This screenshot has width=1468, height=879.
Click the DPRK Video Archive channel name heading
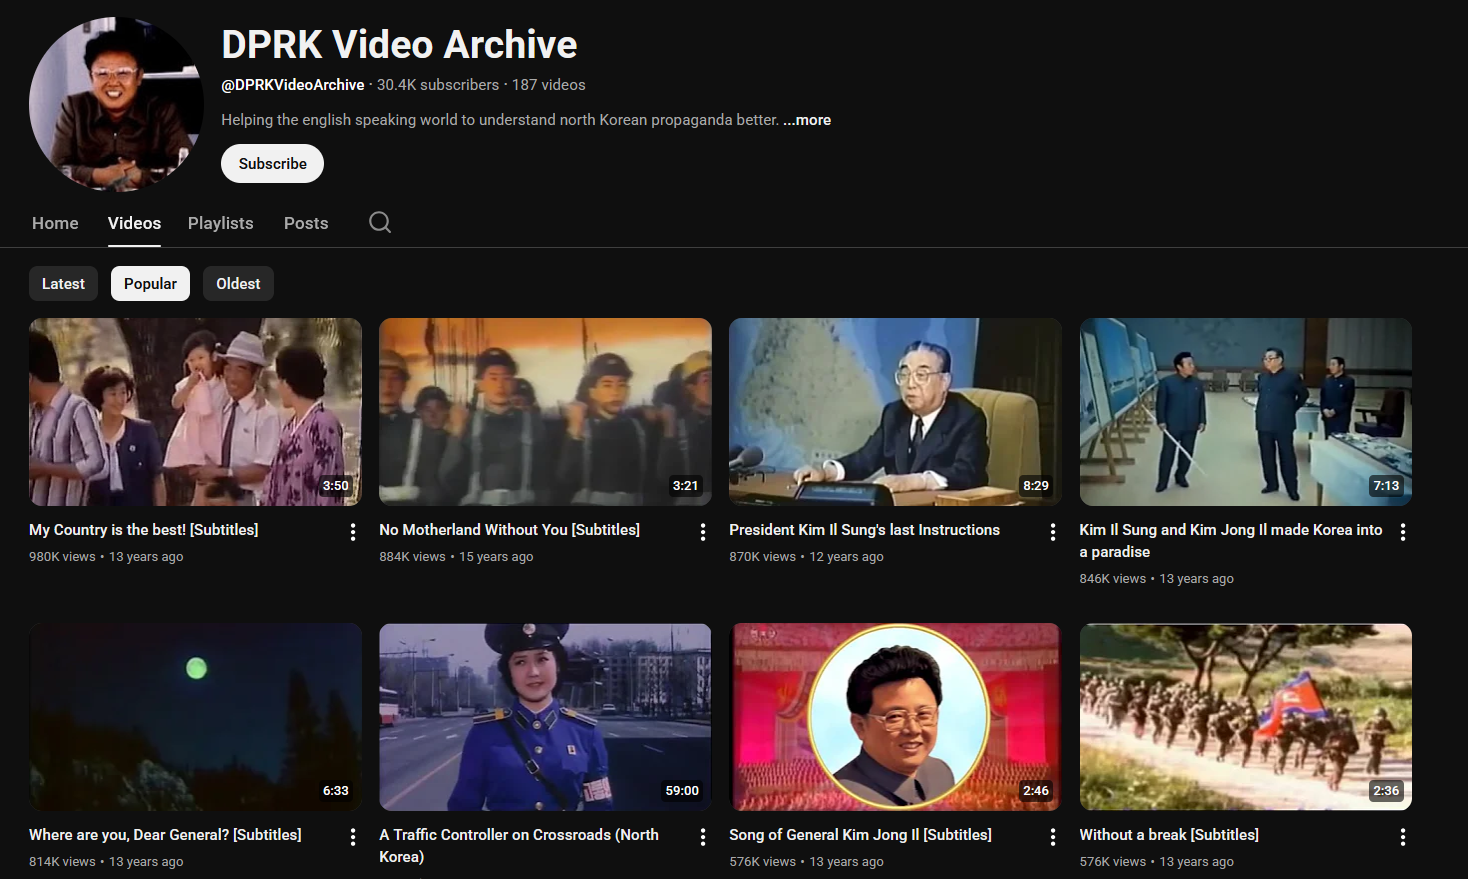(x=399, y=45)
